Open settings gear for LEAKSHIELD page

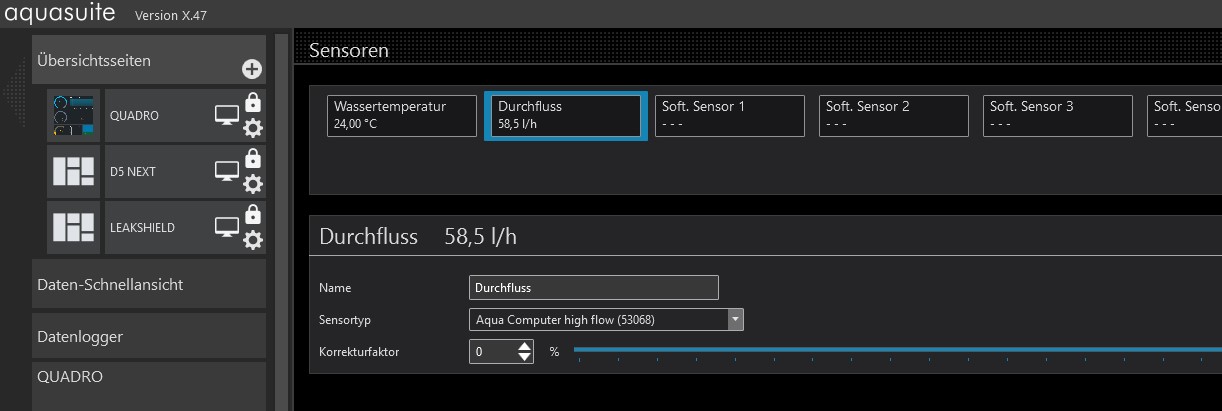tap(253, 239)
